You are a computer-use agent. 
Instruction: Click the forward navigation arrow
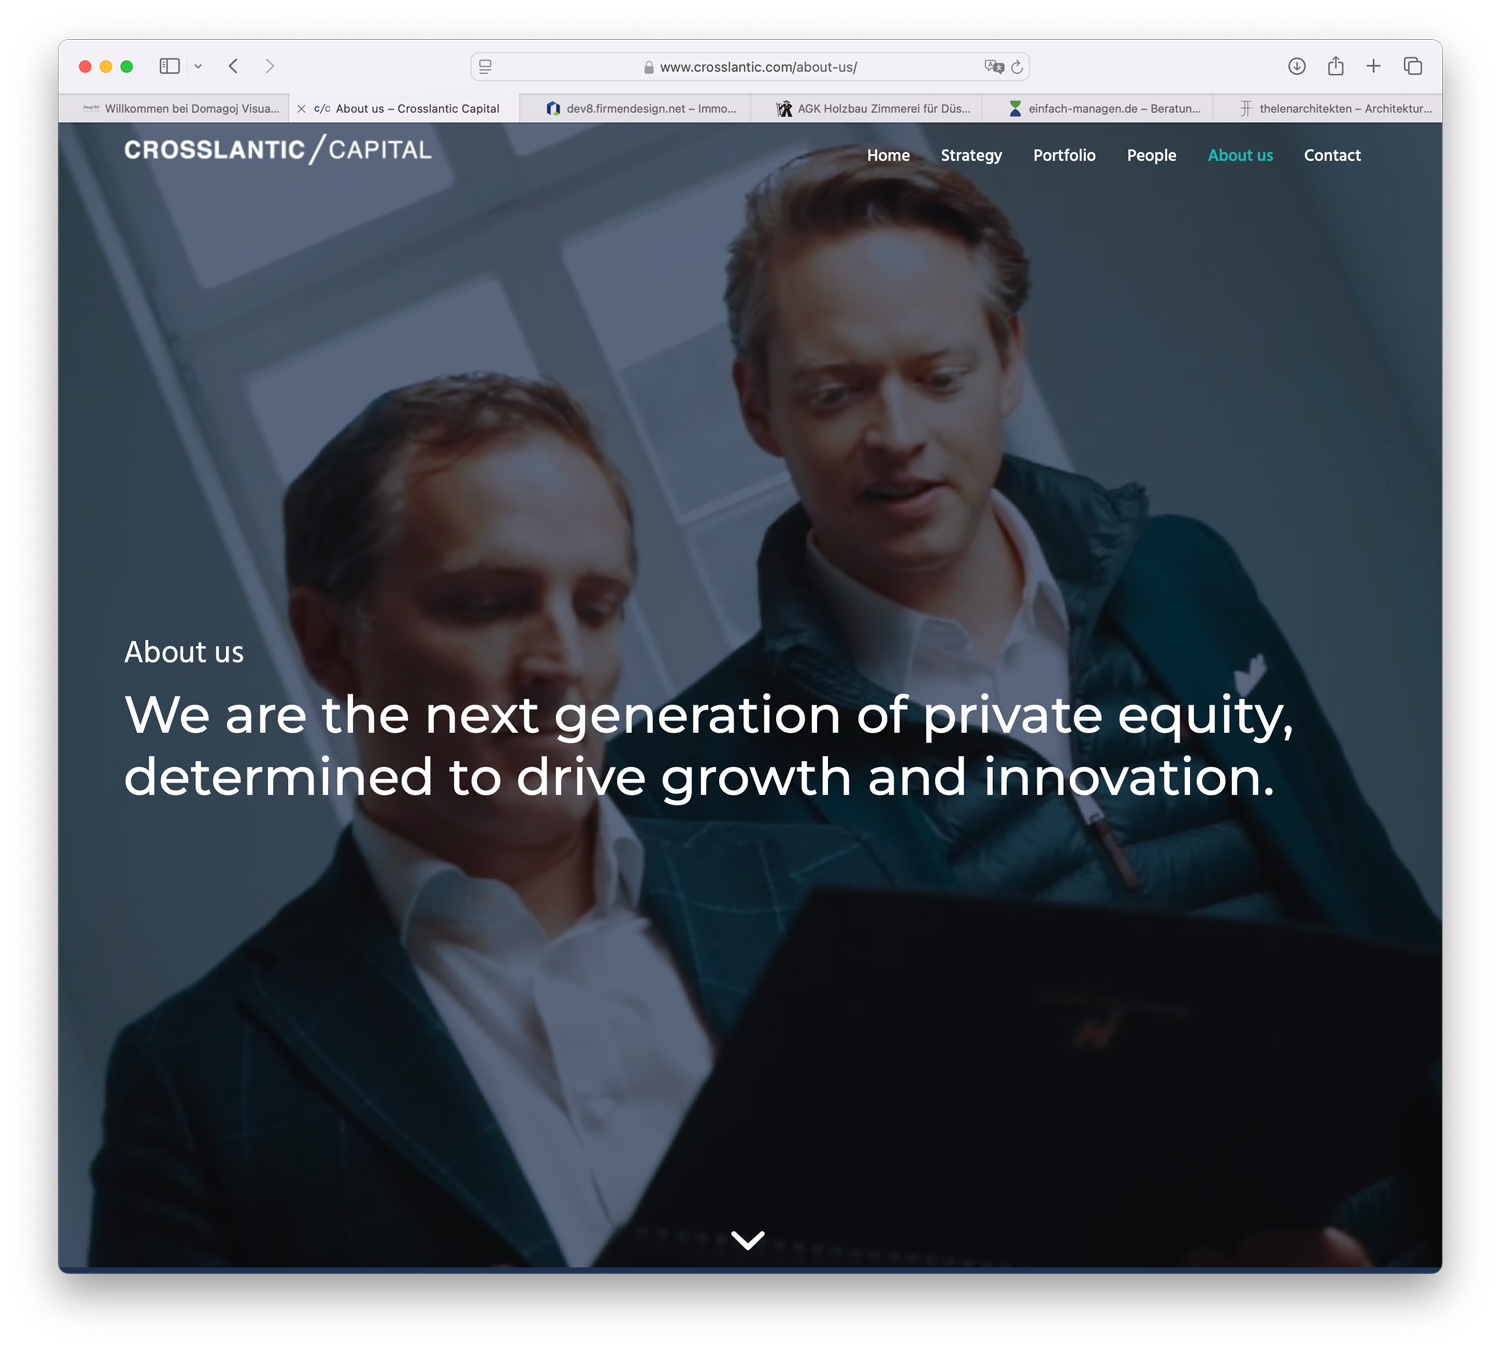click(270, 66)
